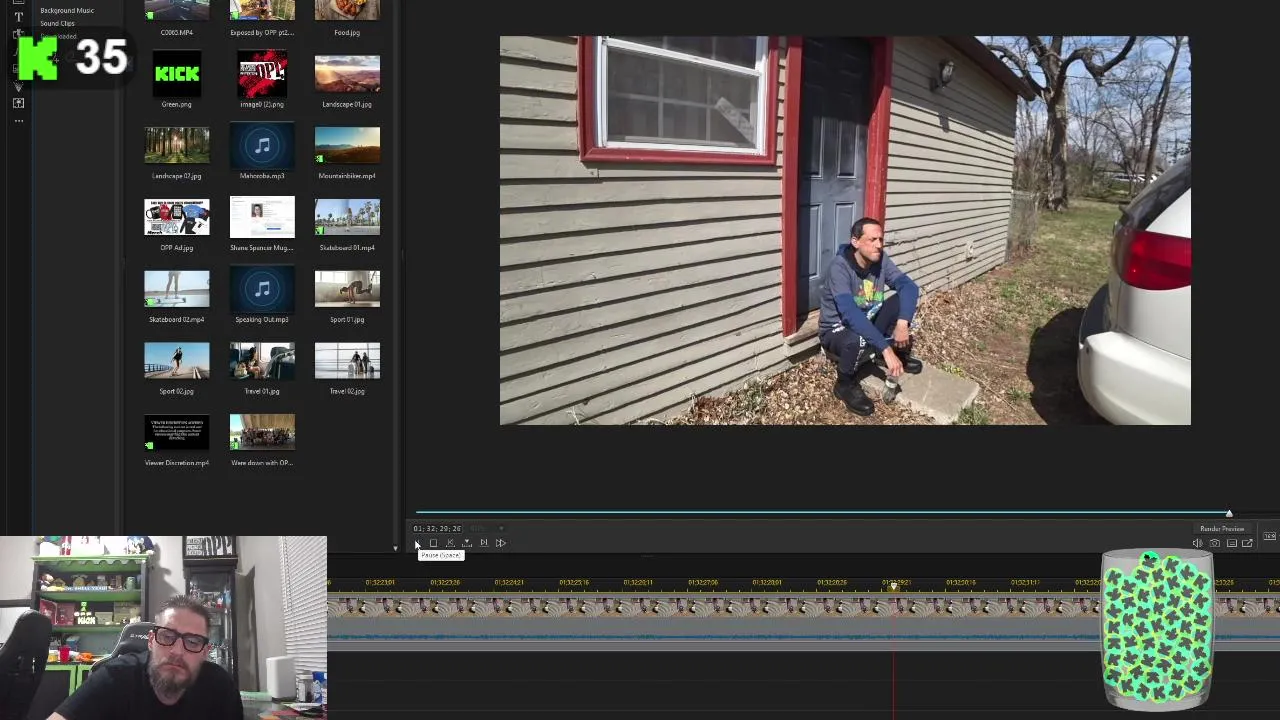Select the Green.png Kick logo thumbnail

pyautogui.click(x=177, y=74)
